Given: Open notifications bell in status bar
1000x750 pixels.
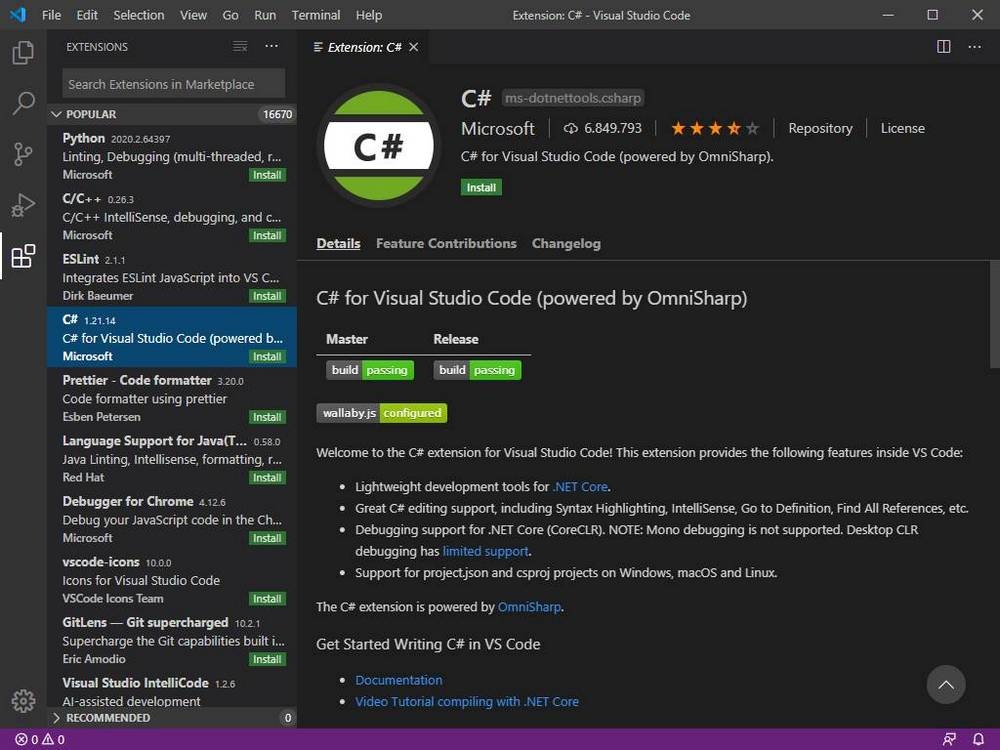Looking at the screenshot, I should (978, 740).
